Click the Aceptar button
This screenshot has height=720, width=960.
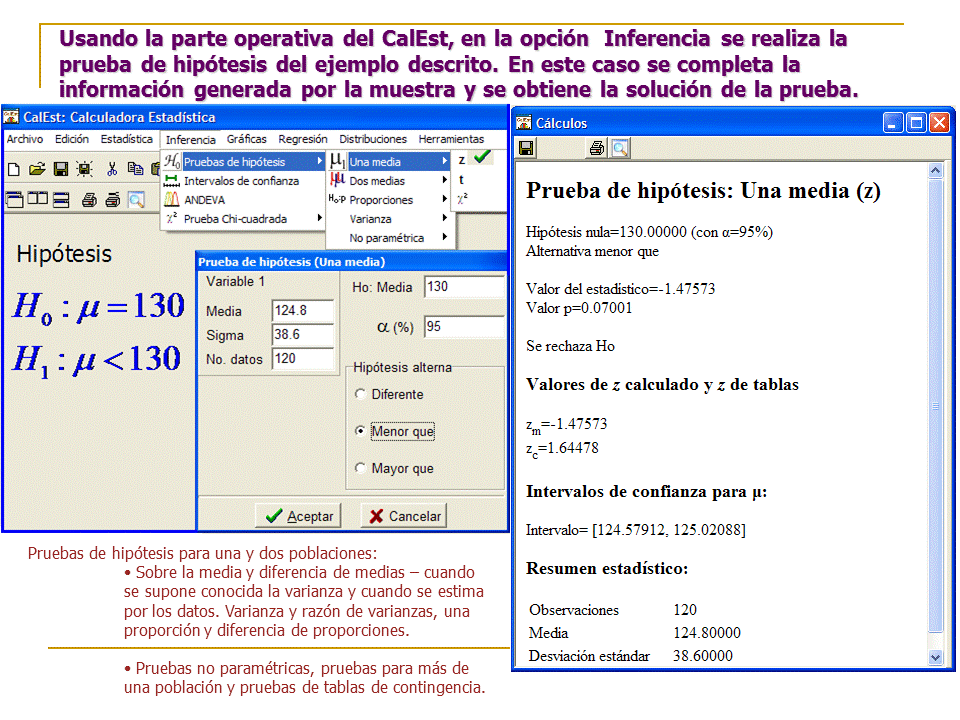point(298,516)
